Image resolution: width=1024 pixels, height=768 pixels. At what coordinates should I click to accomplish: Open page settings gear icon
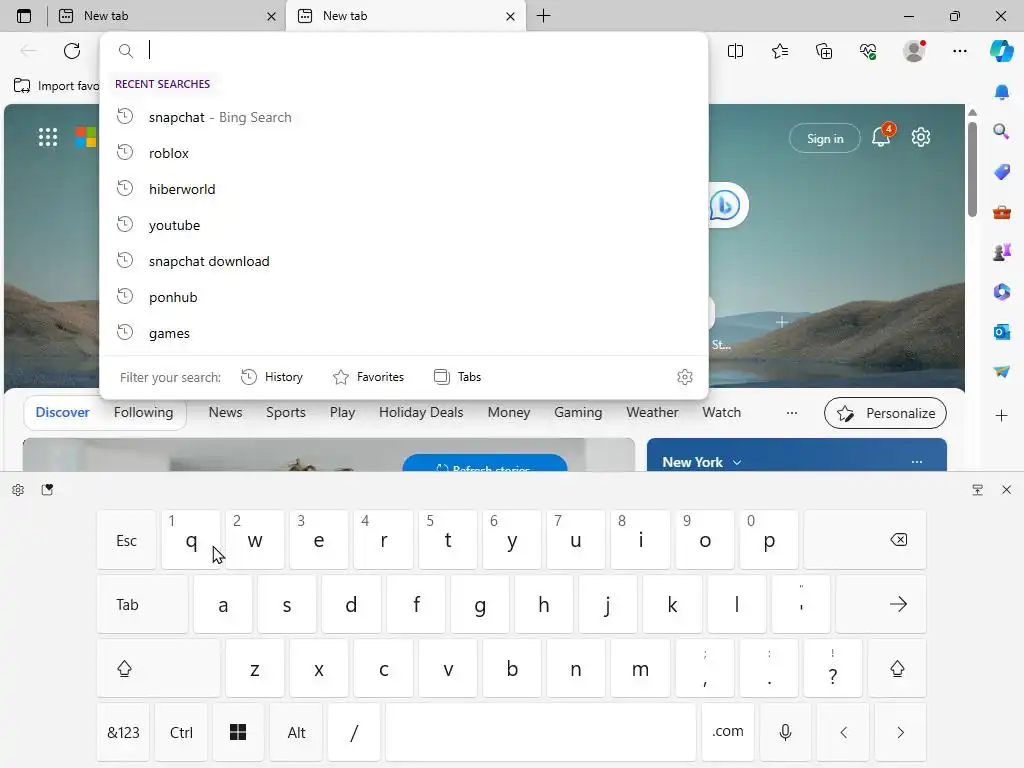pyautogui.click(x=921, y=137)
